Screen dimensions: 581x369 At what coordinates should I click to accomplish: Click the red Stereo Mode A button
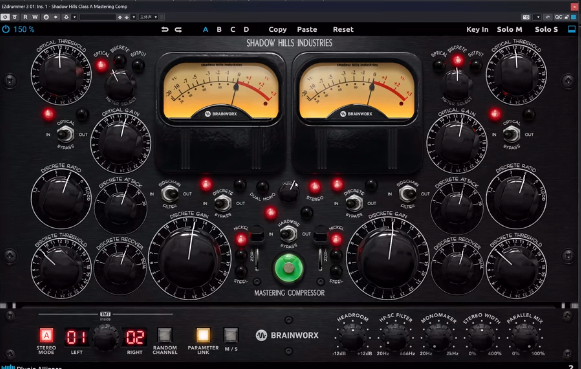pyautogui.click(x=46, y=335)
